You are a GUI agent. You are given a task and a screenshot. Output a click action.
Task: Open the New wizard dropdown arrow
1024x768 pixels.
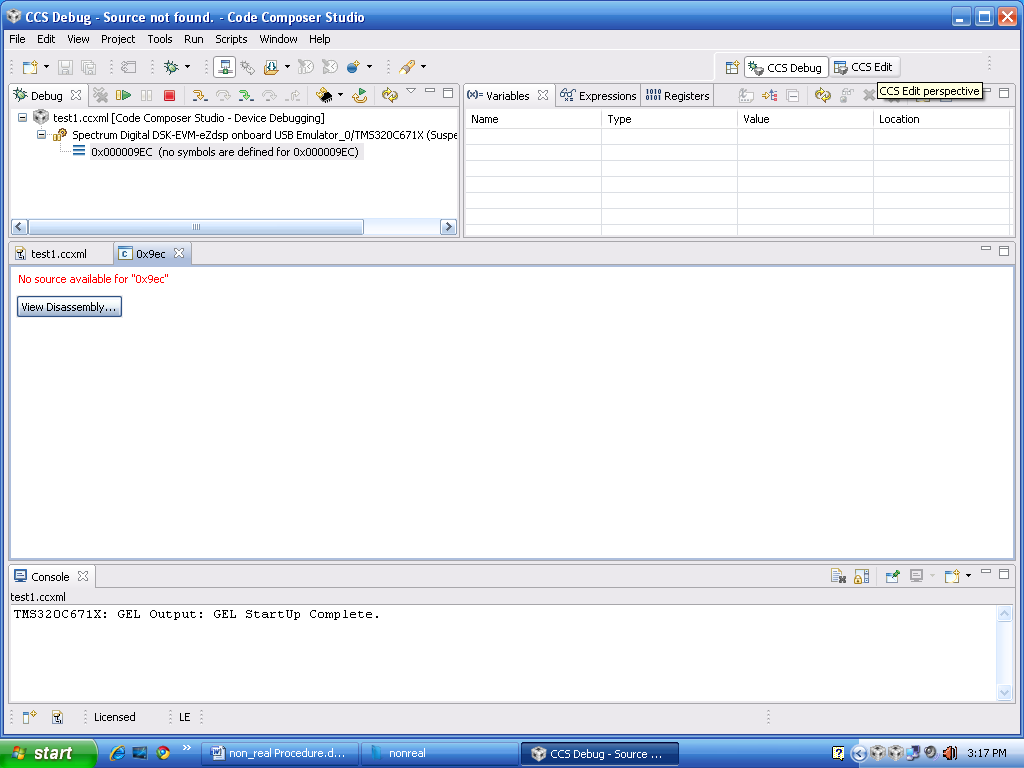pyautogui.click(x=46, y=67)
